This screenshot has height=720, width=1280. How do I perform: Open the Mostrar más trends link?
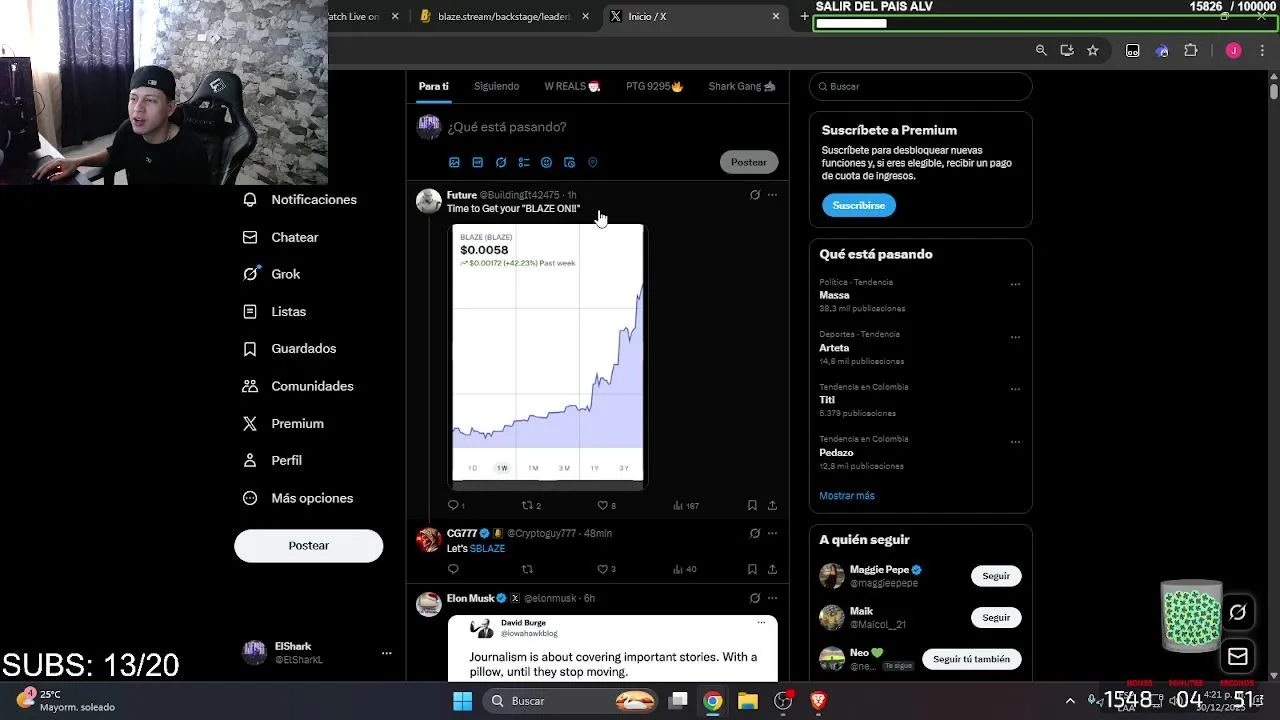point(847,495)
